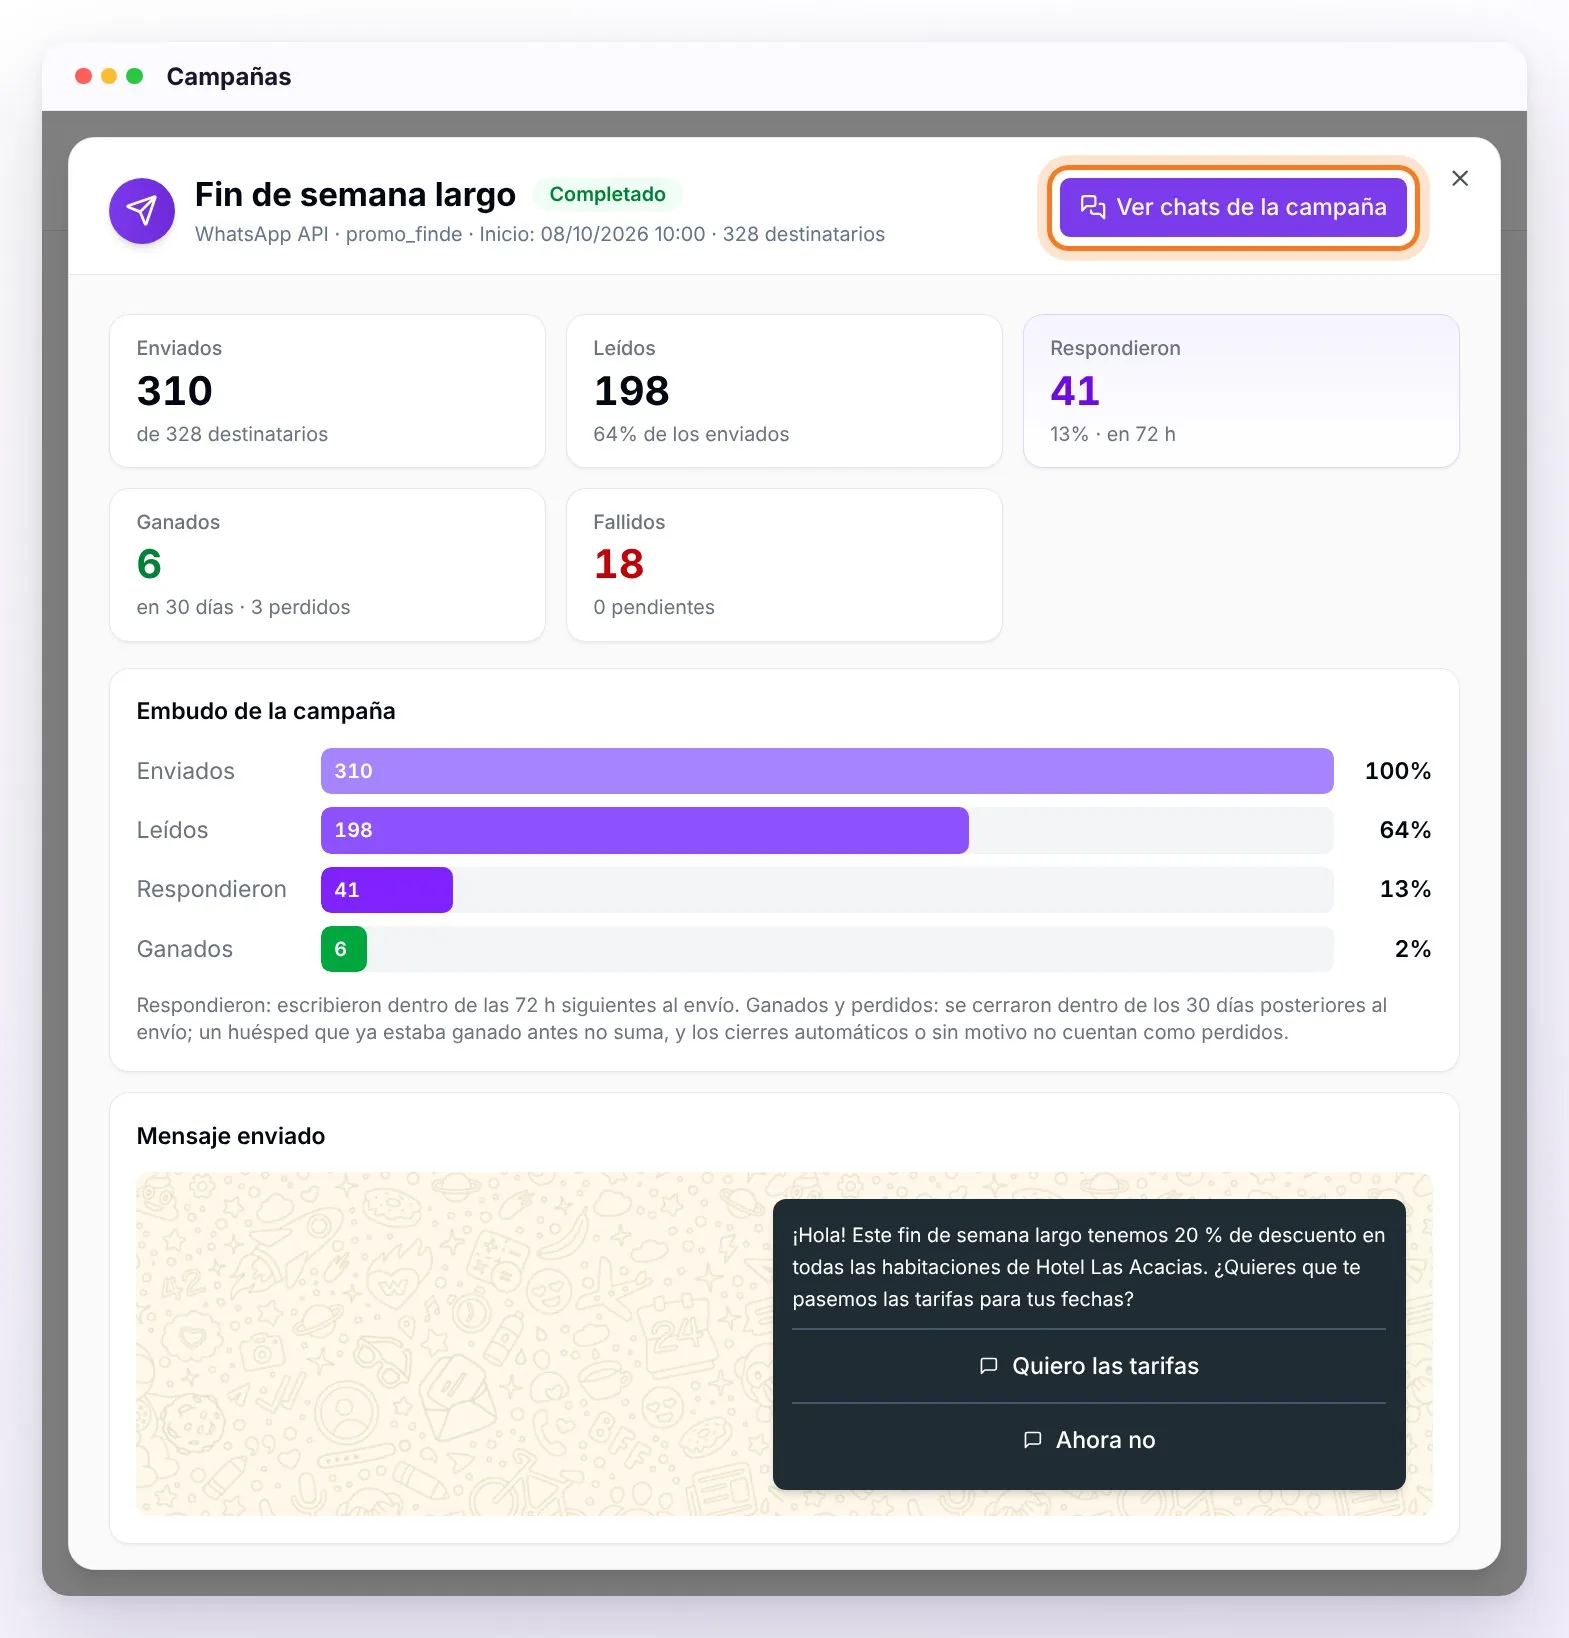This screenshot has height=1638, width=1569.
Task: Click the Enviados 310 funnel bar
Action: tap(827, 771)
